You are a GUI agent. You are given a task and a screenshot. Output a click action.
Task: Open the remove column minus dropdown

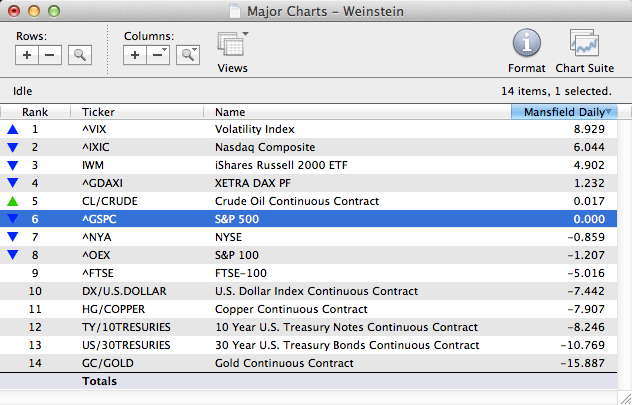158,55
